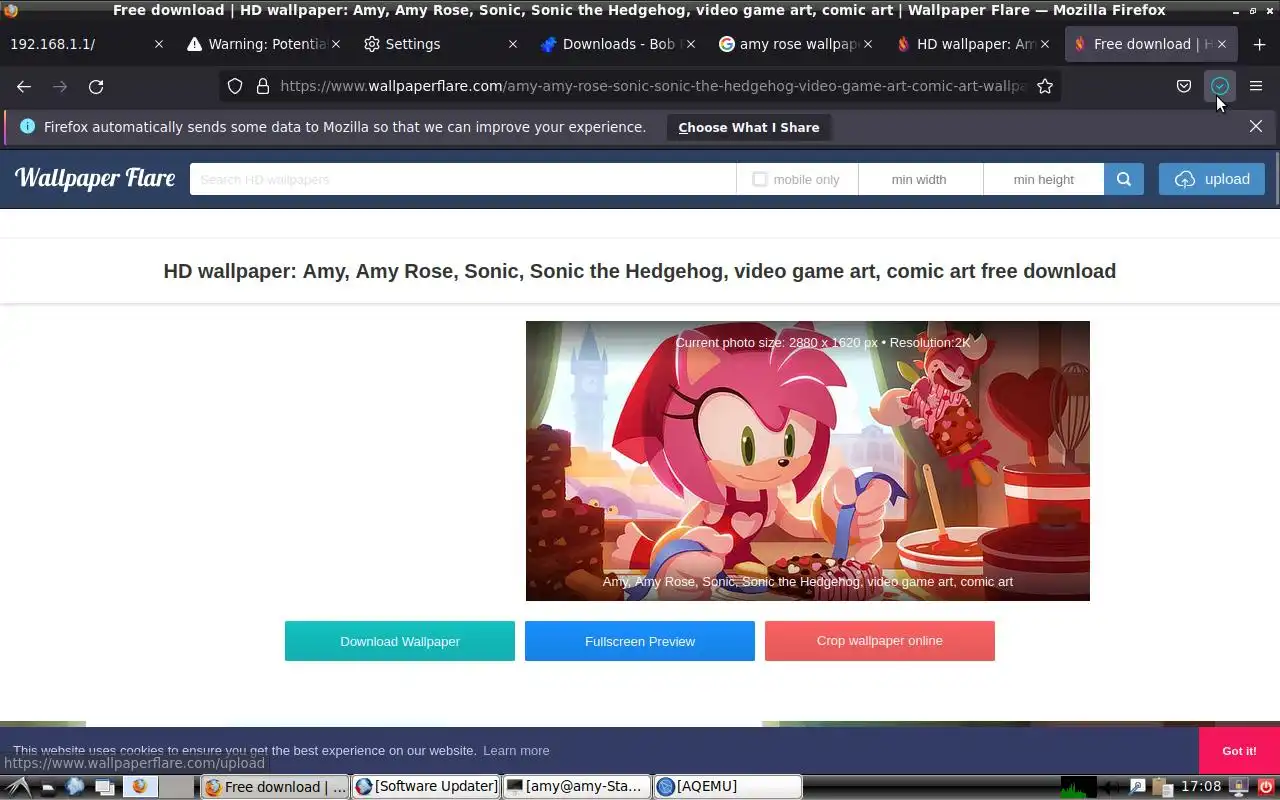Focus the Search HD wallpapers field
The width and height of the screenshot is (1280, 800).
(463, 179)
